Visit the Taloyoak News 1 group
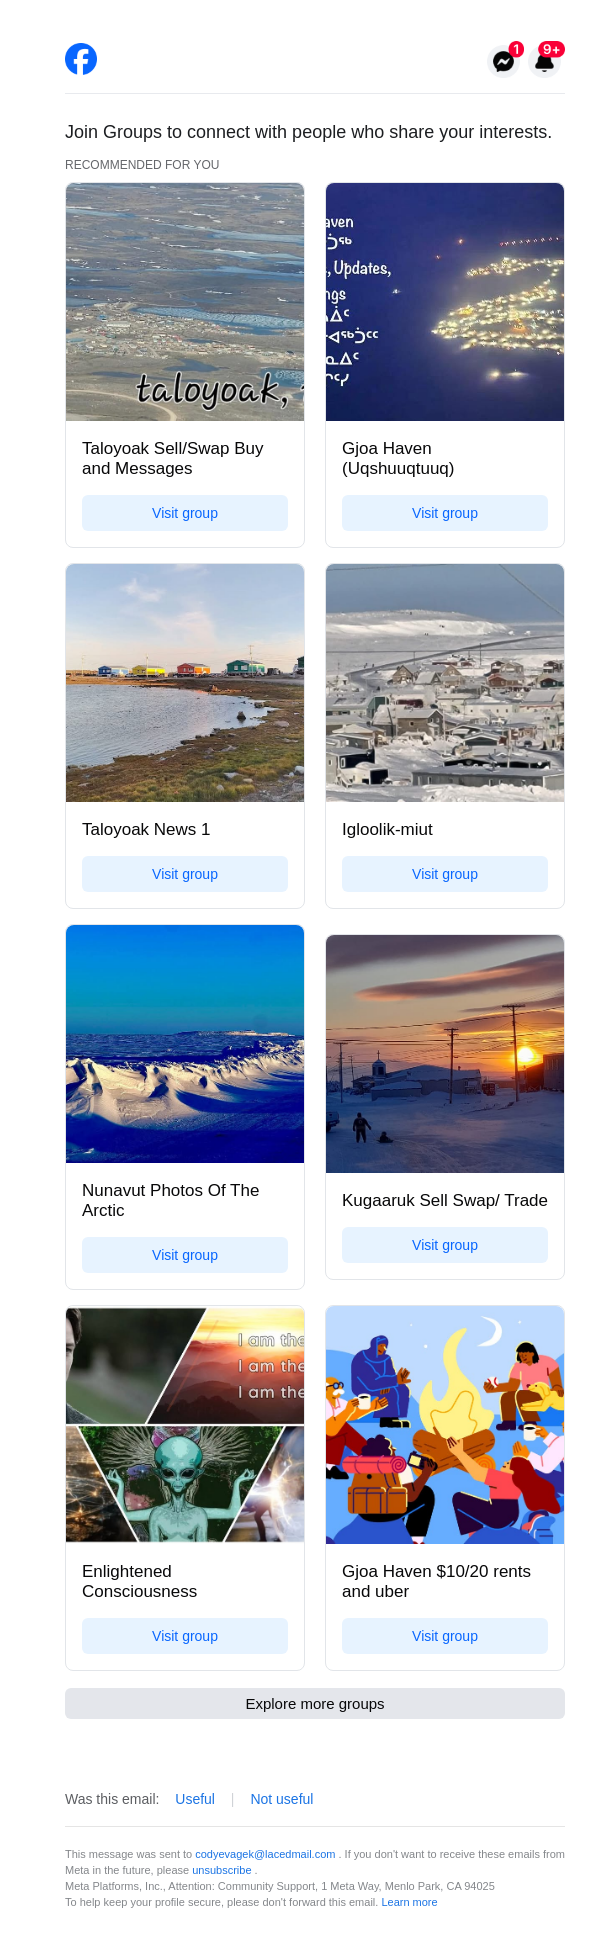Viewport: 600px width, 1948px height. point(185,874)
